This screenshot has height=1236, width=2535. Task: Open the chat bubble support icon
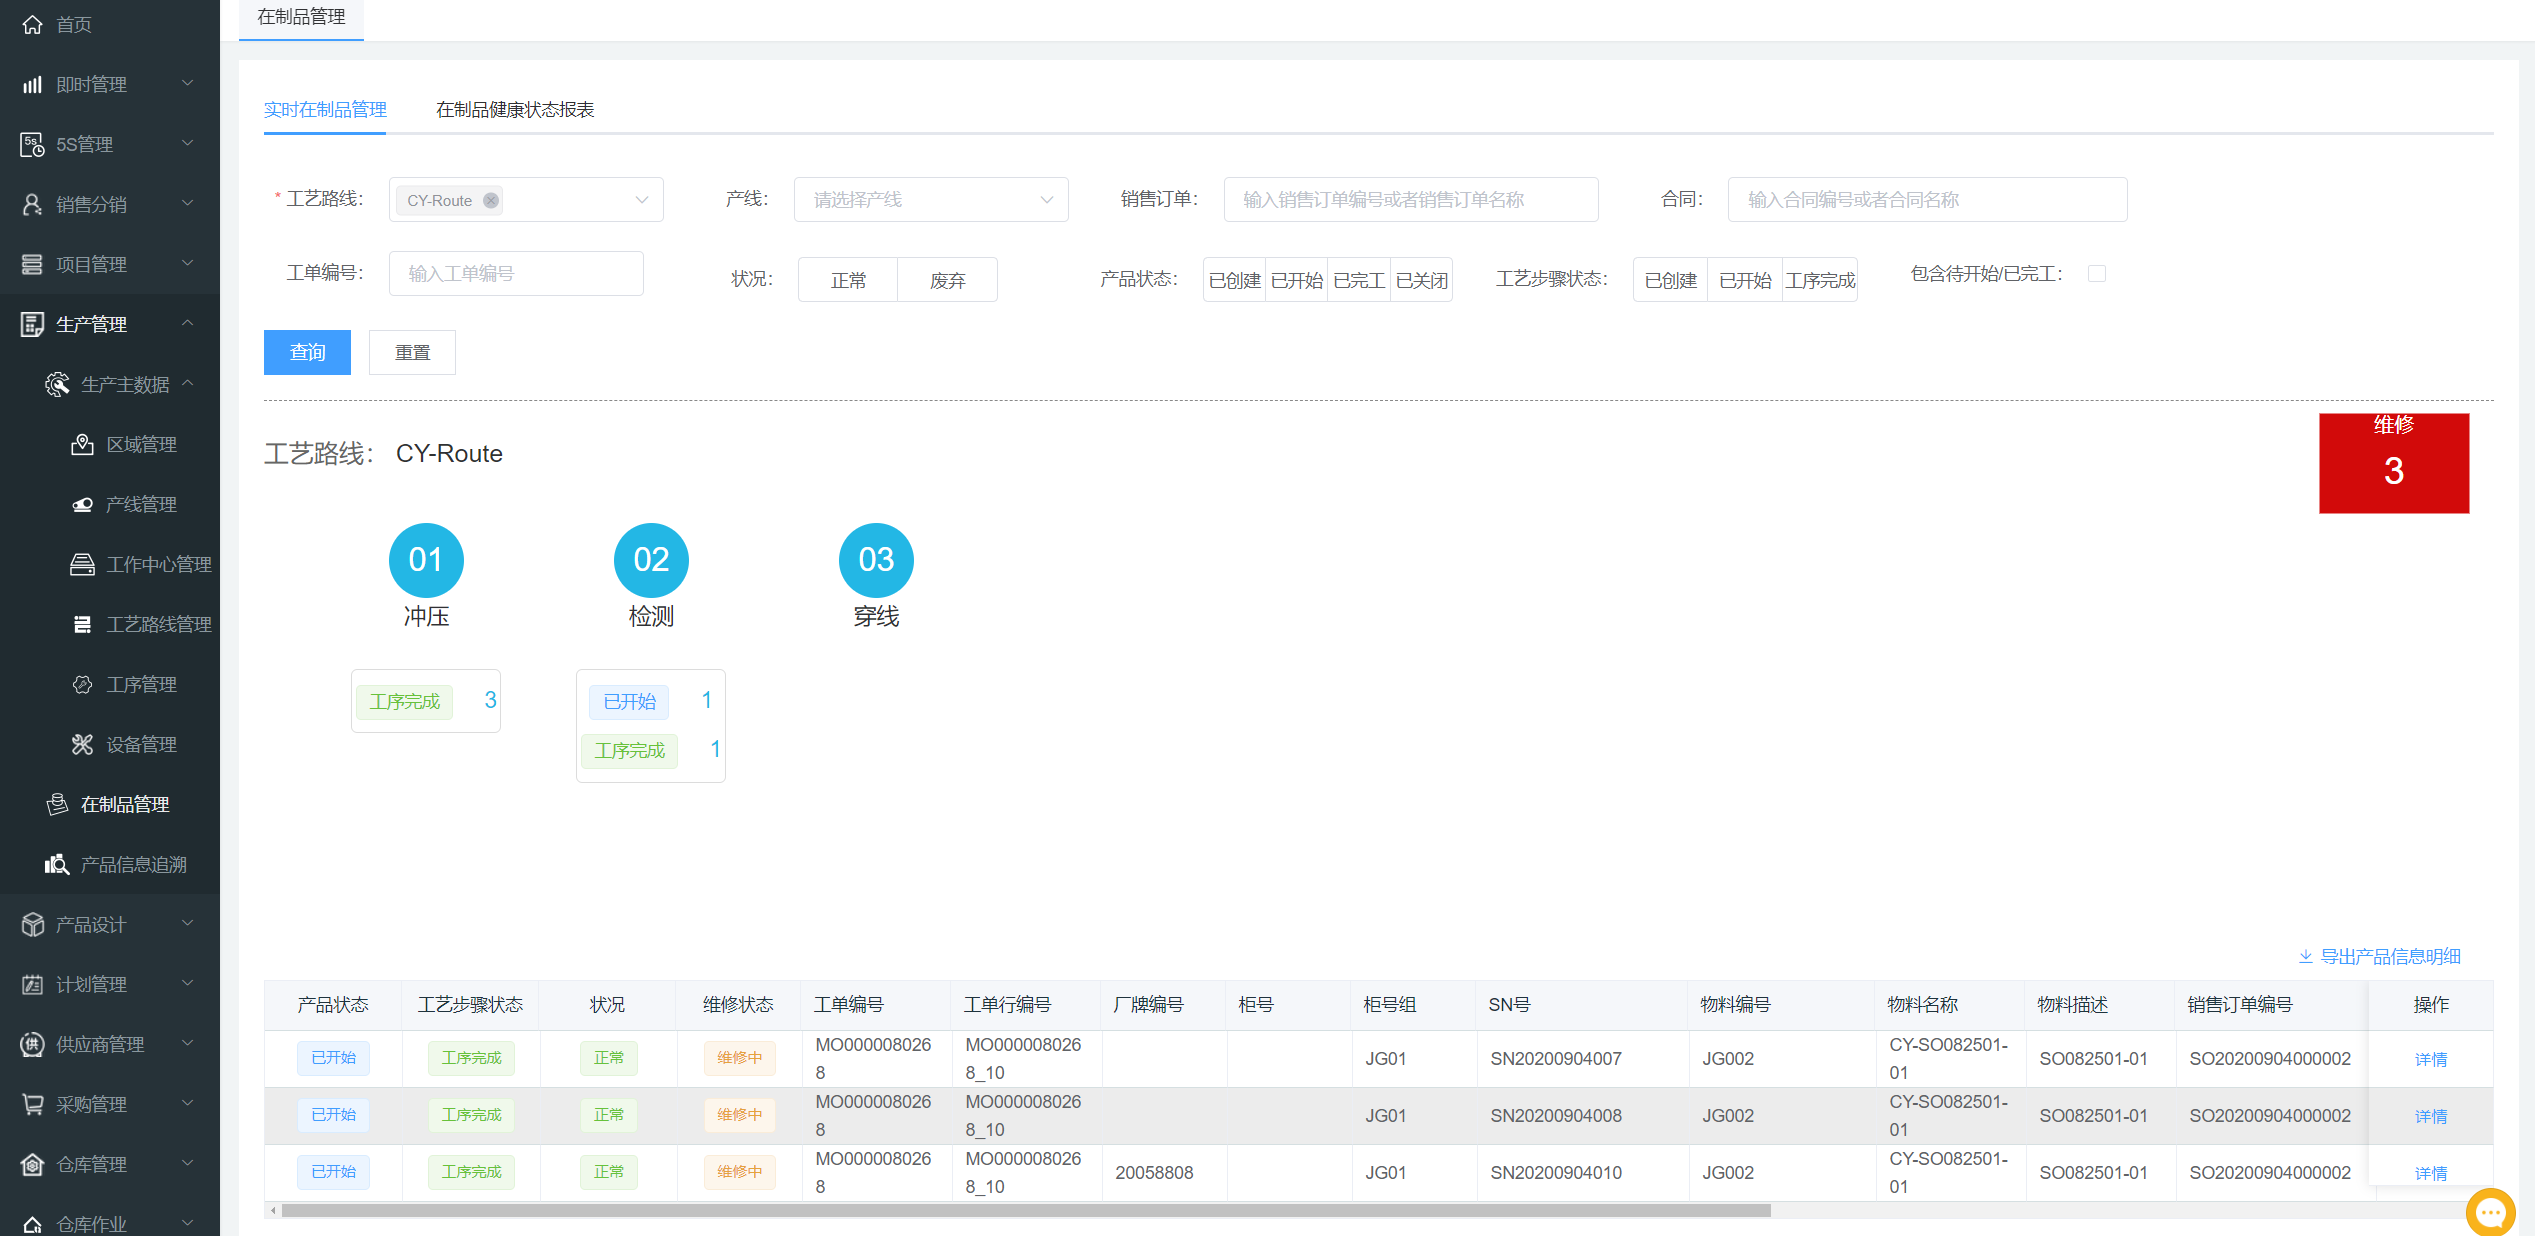tap(2490, 1212)
